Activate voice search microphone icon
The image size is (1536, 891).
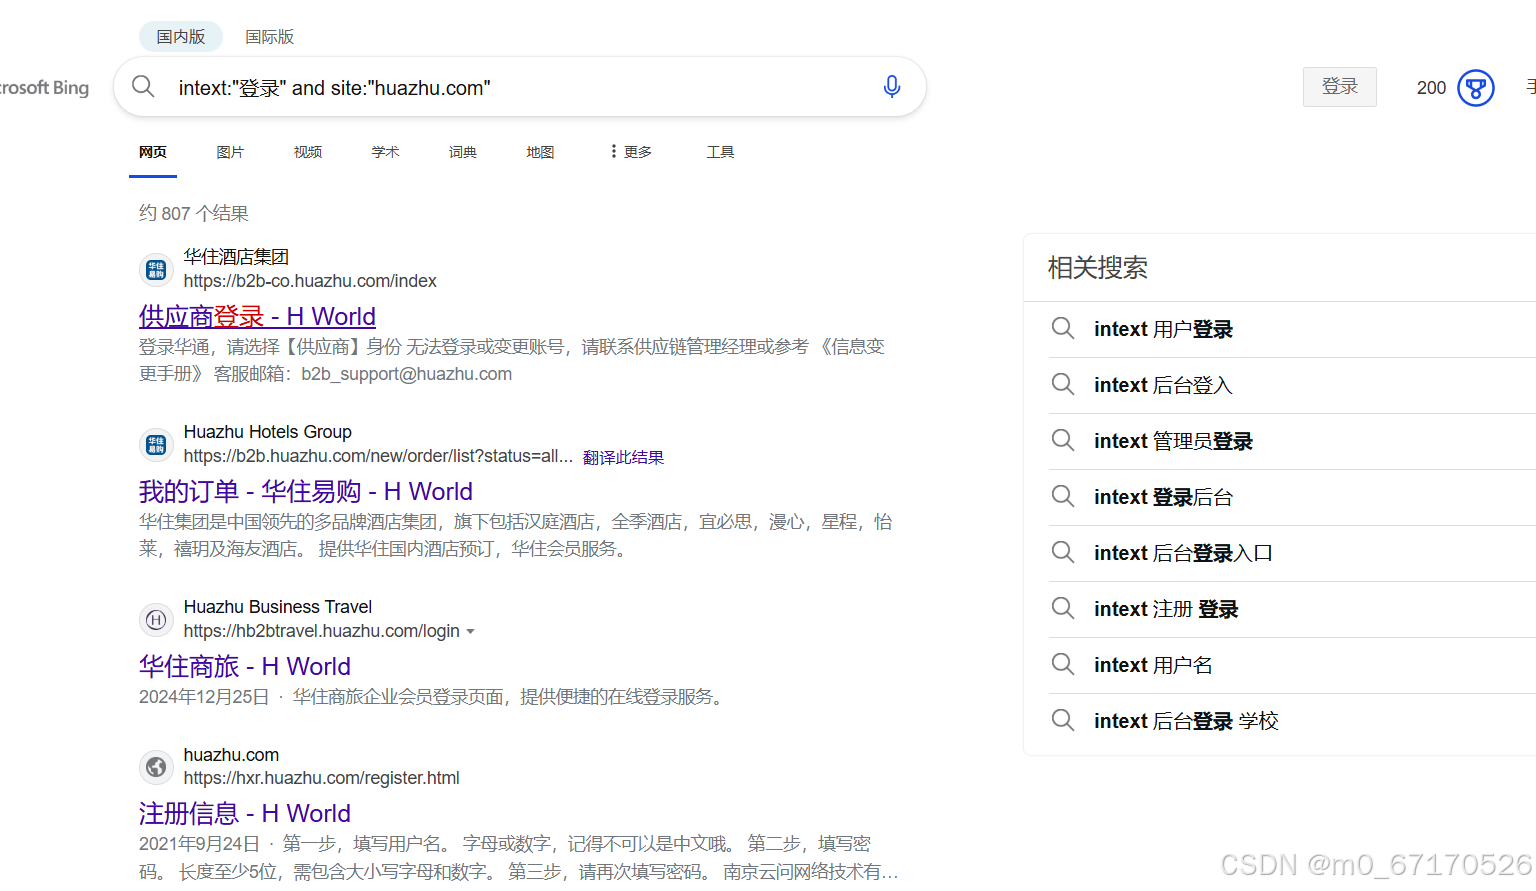click(x=892, y=87)
